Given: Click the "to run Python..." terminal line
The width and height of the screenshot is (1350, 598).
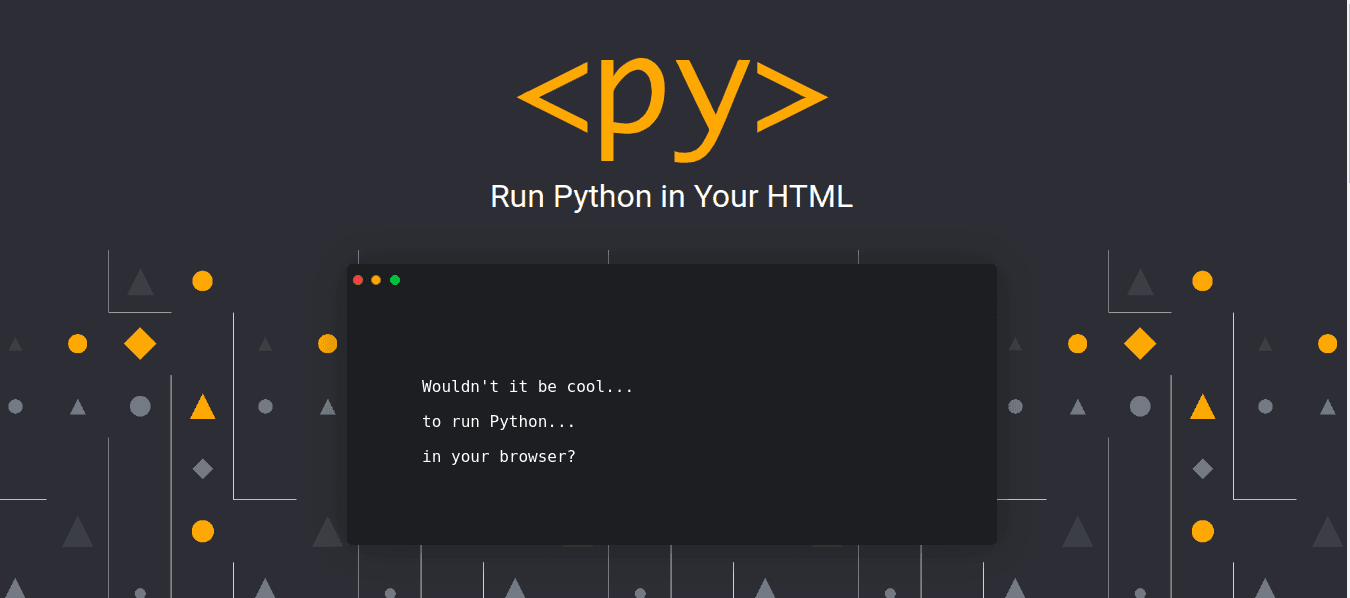Looking at the screenshot, I should tap(498, 422).
